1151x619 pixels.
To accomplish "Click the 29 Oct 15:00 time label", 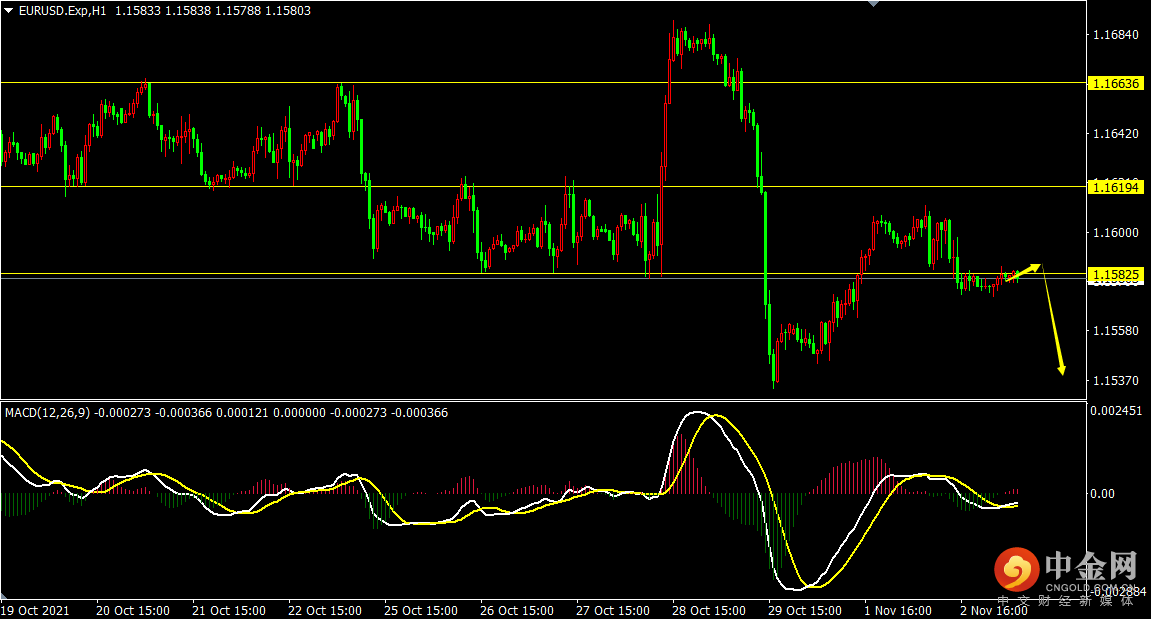I will pyautogui.click(x=805, y=611).
